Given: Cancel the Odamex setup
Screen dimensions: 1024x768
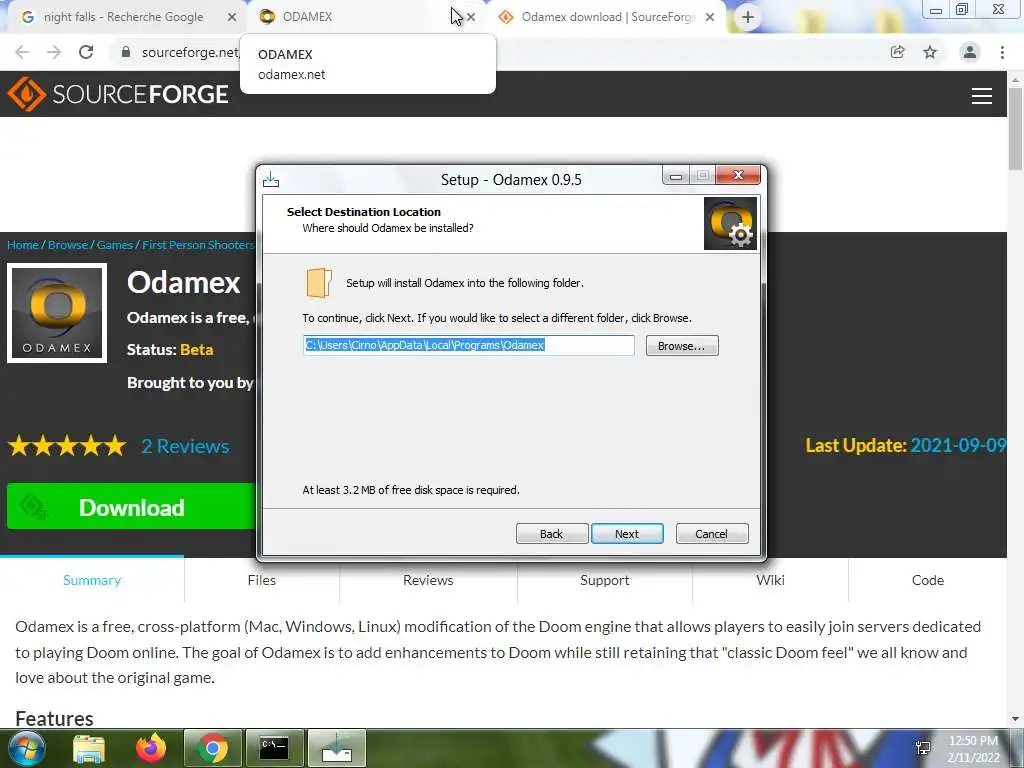Looking at the screenshot, I should (x=712, y=534).
